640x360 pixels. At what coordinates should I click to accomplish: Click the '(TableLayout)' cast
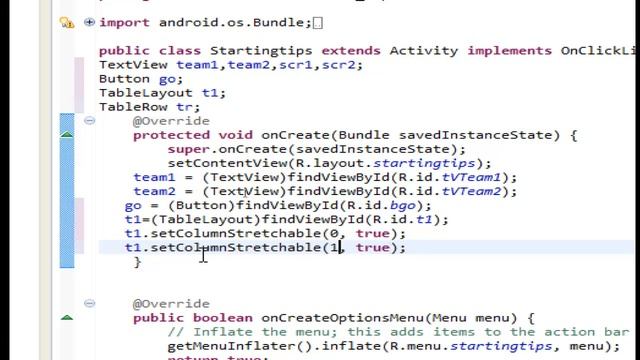pos(206,220)
